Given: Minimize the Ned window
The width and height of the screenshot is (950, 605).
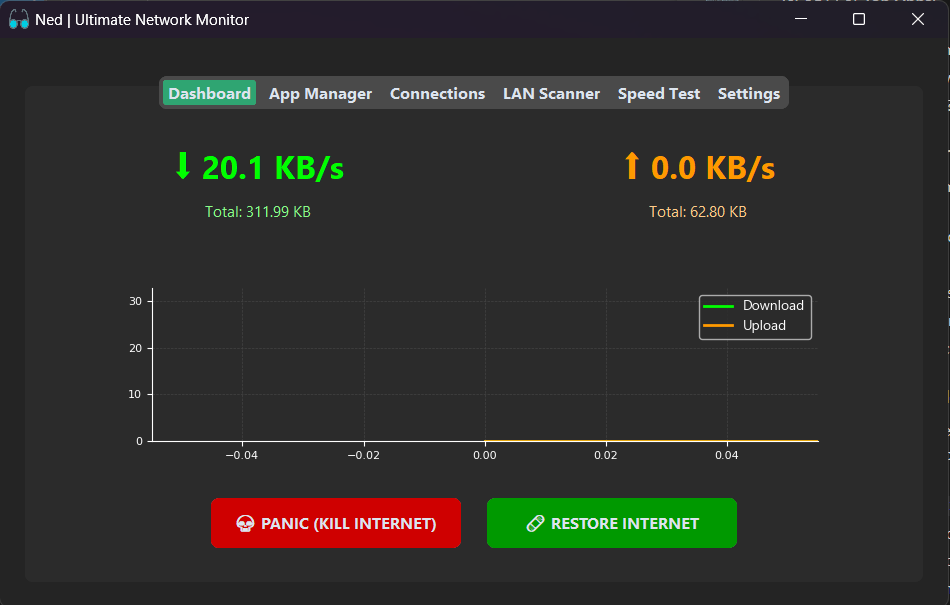Looking at the screenshot, I should 800,19.
